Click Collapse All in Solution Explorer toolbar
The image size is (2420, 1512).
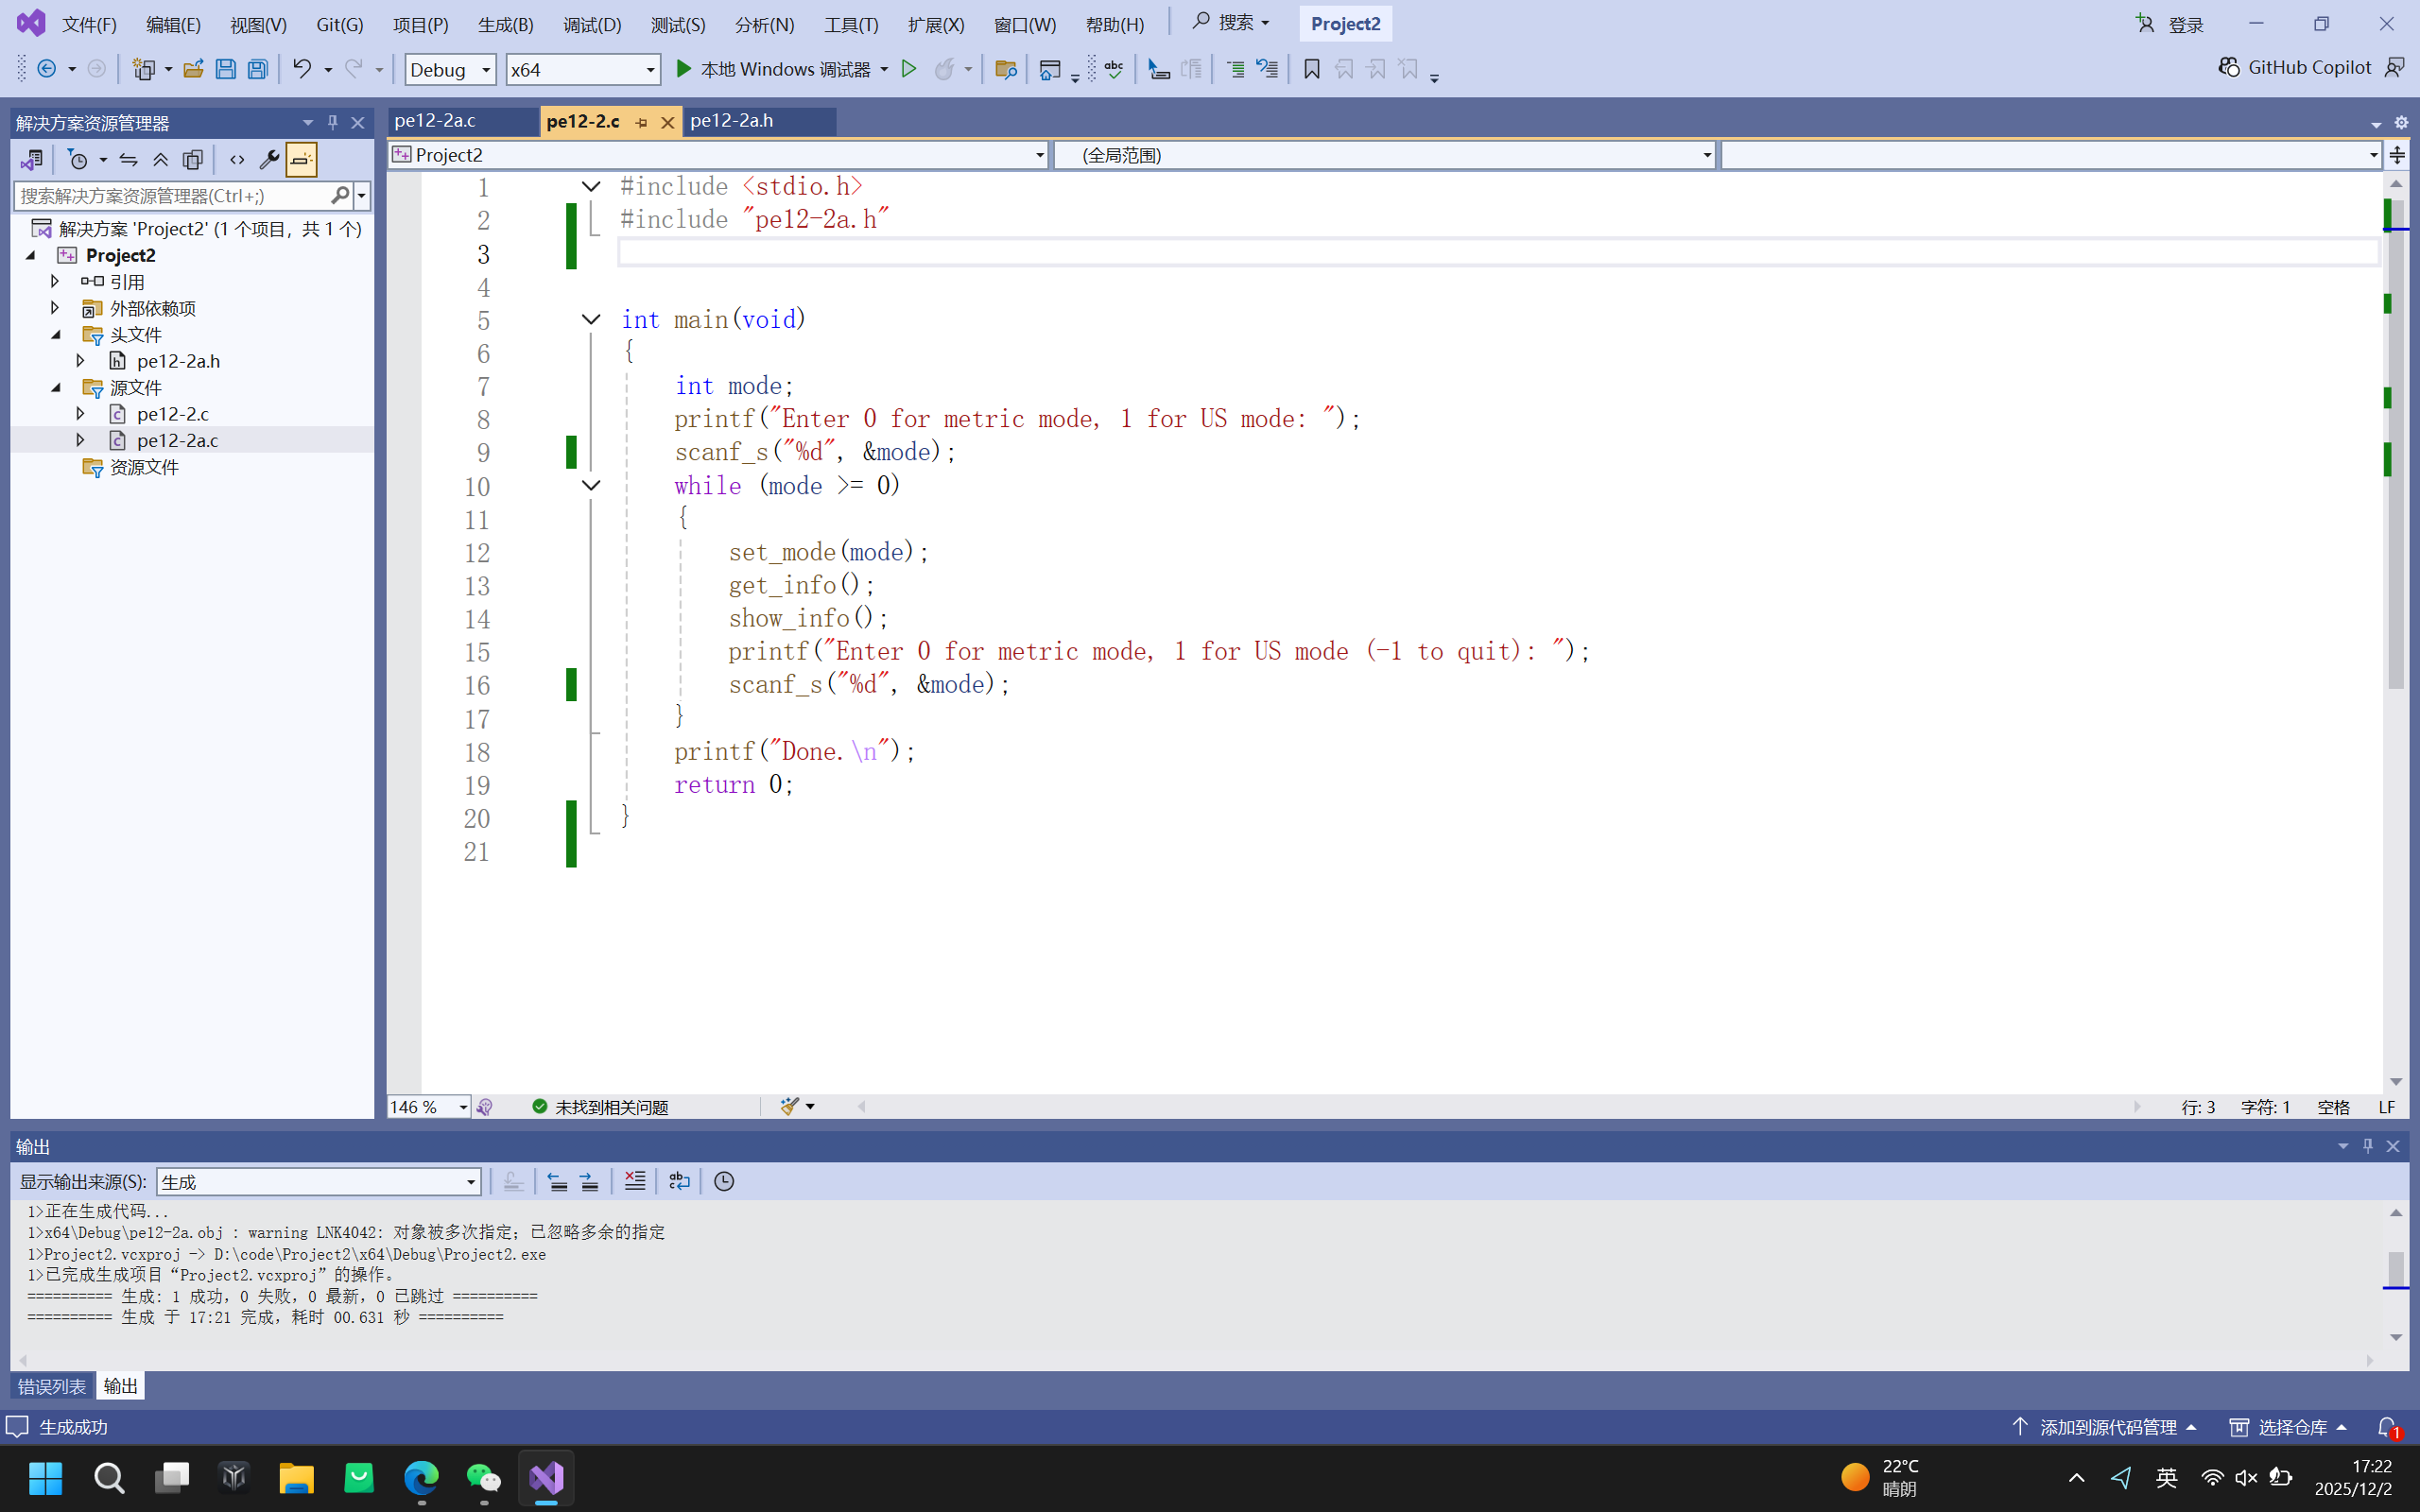tap(160, 159)
